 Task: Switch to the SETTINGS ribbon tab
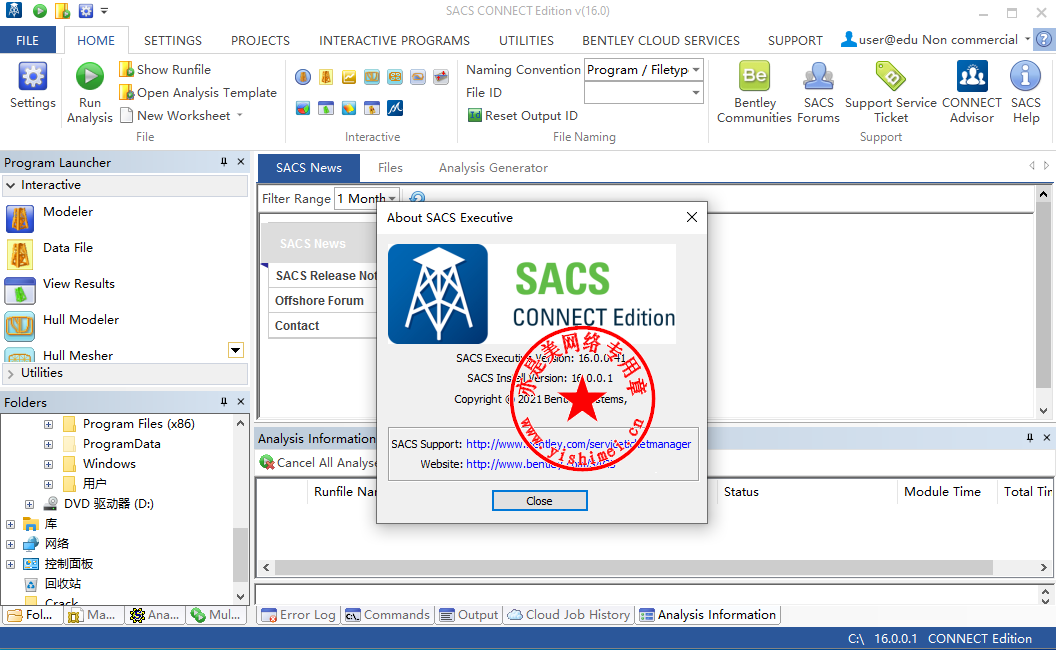pyautogui.click(x=172, y=40)
